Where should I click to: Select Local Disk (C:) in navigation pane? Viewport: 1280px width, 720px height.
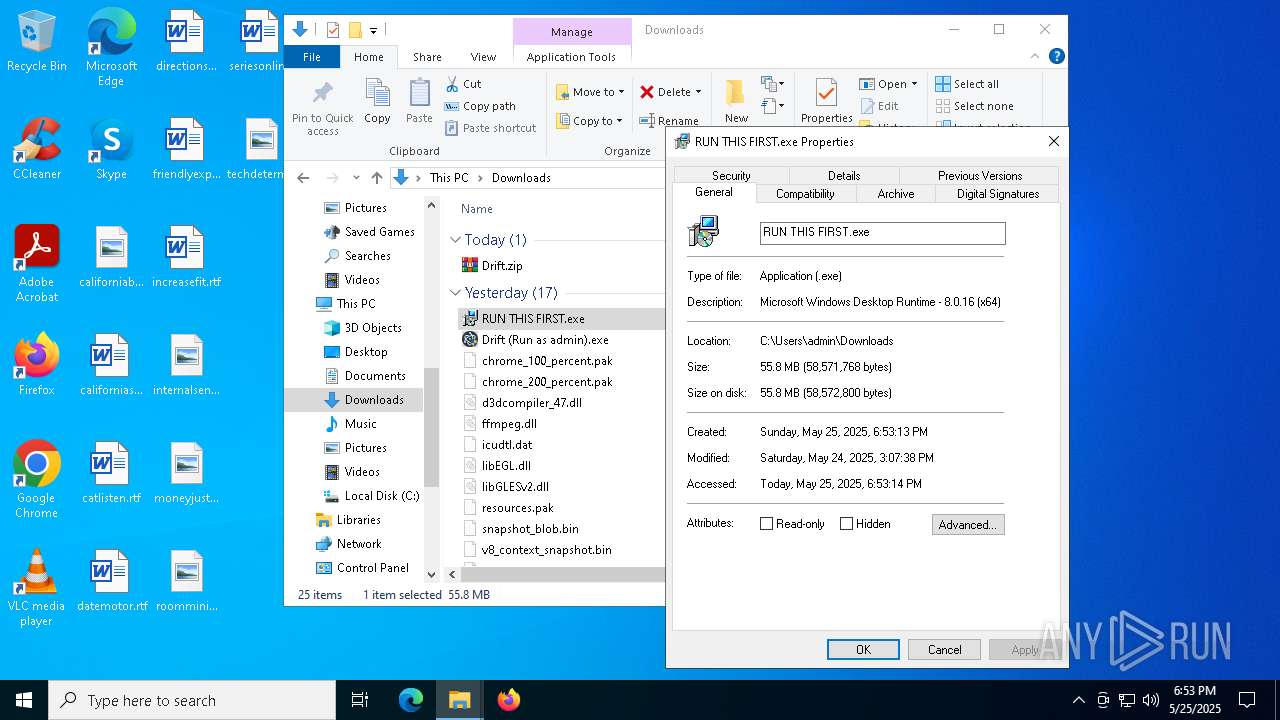(x=371, y=496)
